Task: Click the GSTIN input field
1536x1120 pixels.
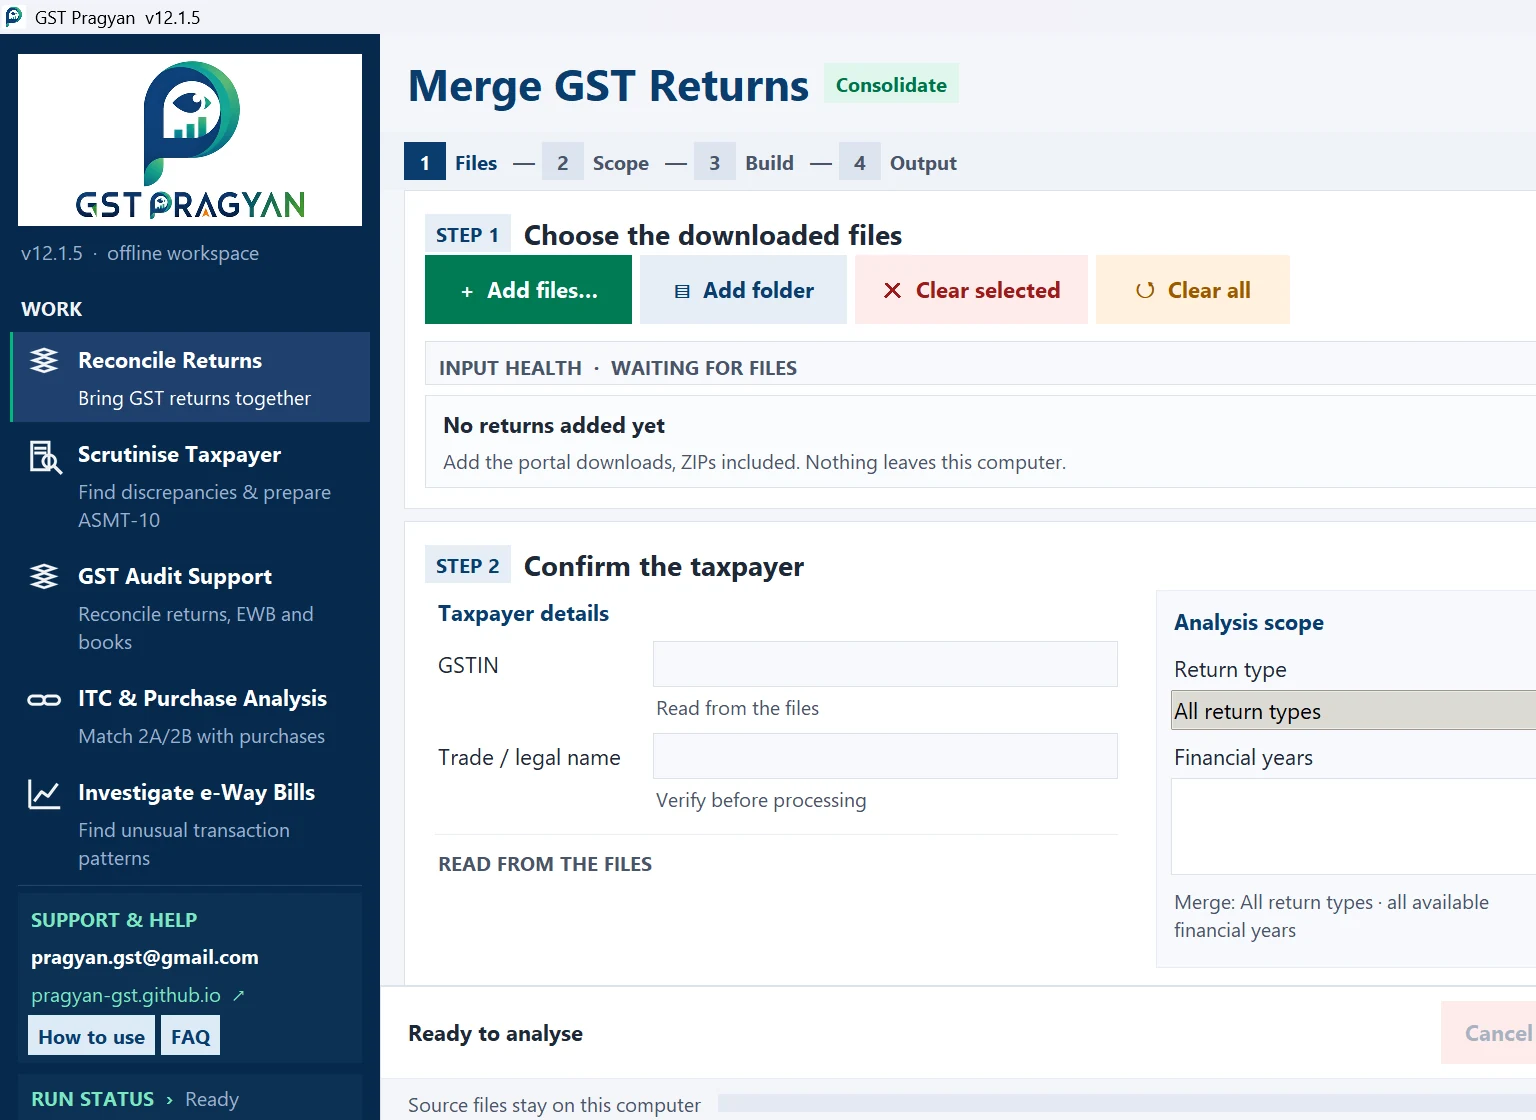Action: [x=885, y=664]
